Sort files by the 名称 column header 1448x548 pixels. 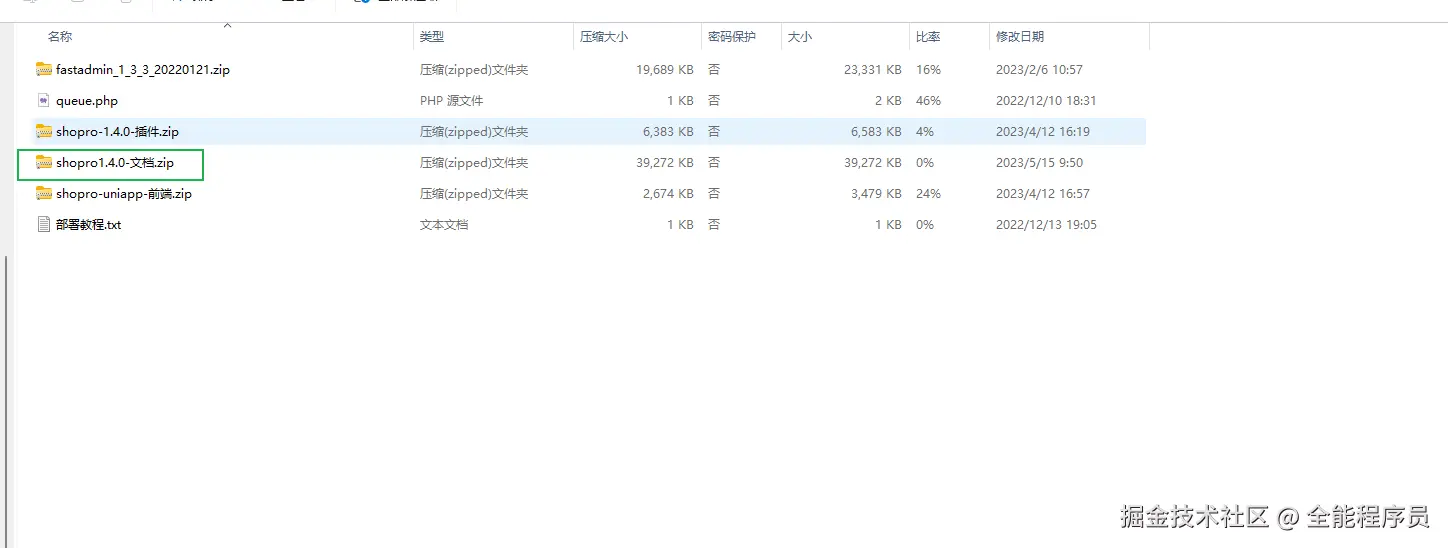click(x=60, y=37)
